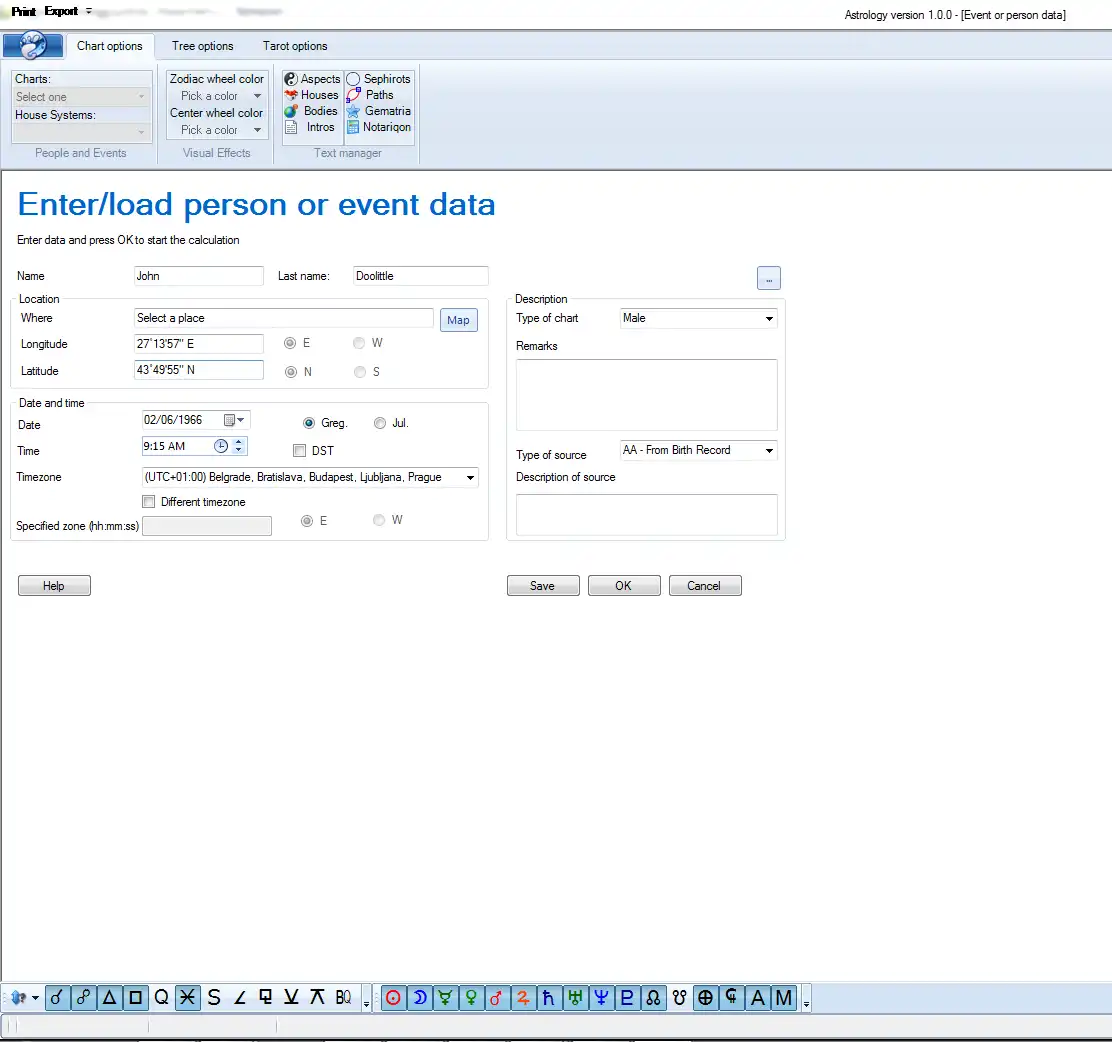
Task: Switch to the Tree options tab
Action: click(x=202, y=46)
